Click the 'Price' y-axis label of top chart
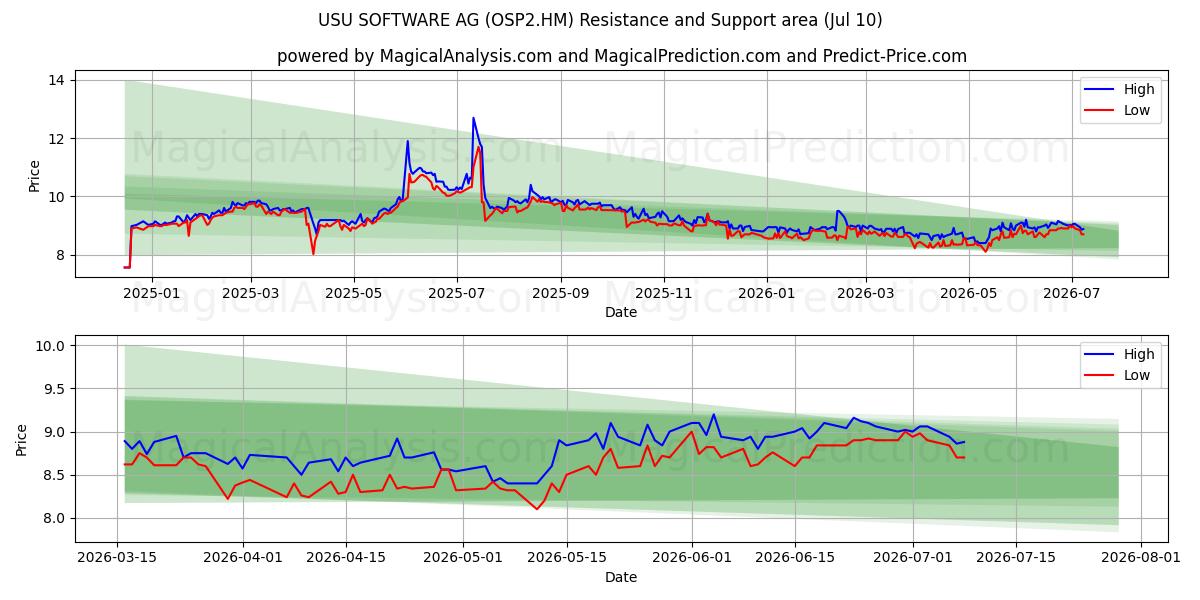The height and width of the screenshot is (600, 1200). 35,175
